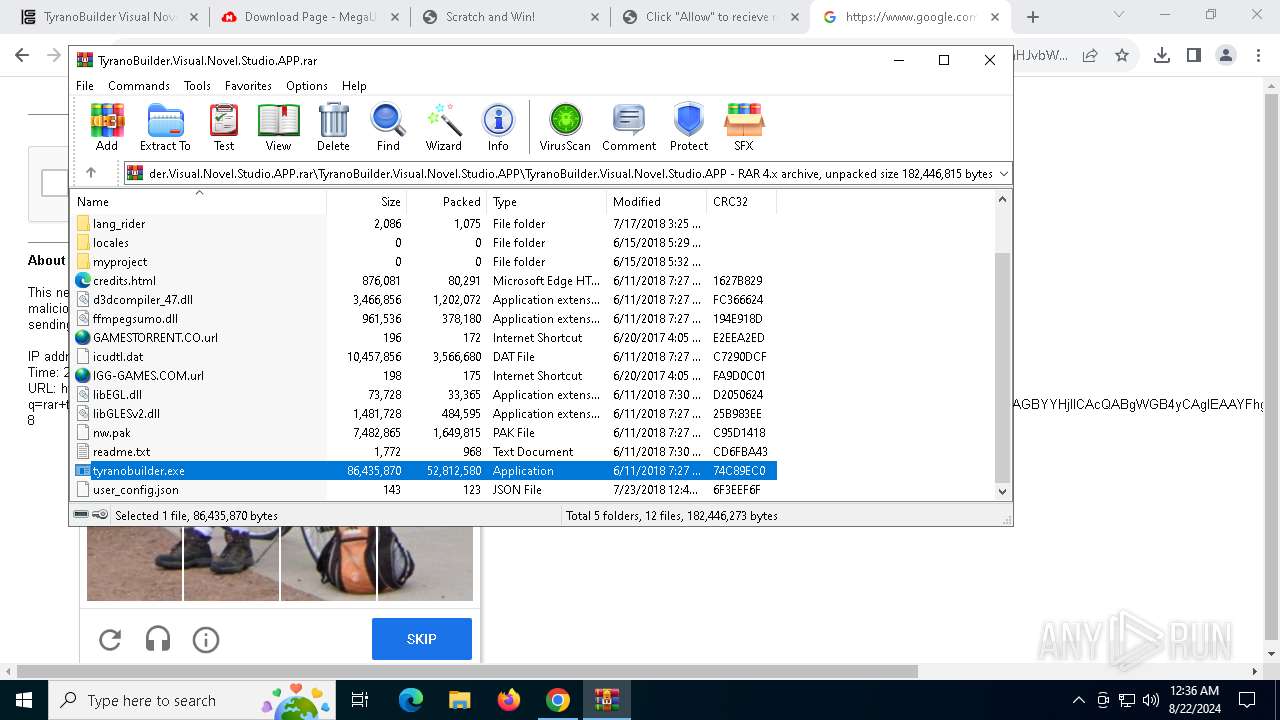Click the Protect toolbar icon
Screen dimensions: 1280x720
689,127
